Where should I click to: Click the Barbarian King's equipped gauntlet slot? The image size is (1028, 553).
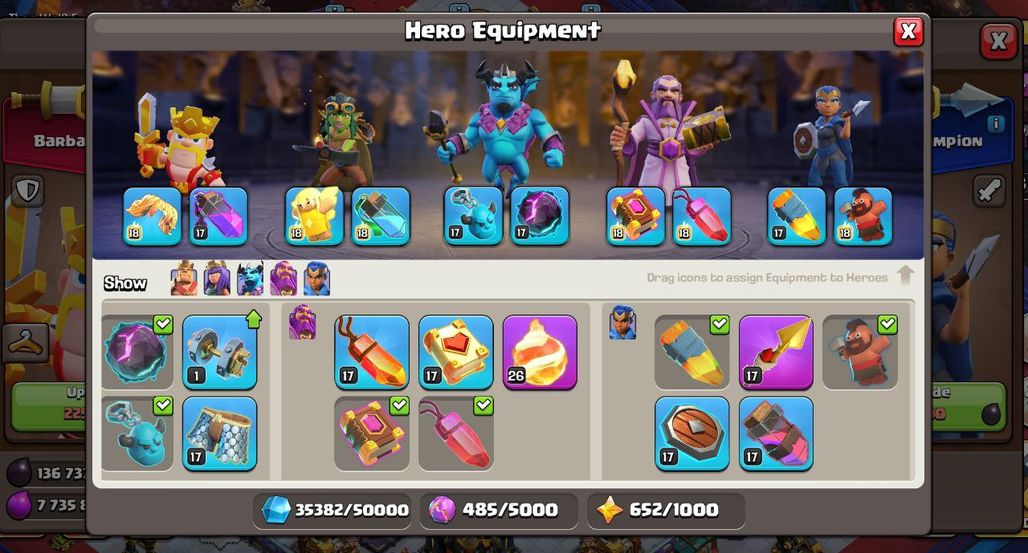point(152,216)
